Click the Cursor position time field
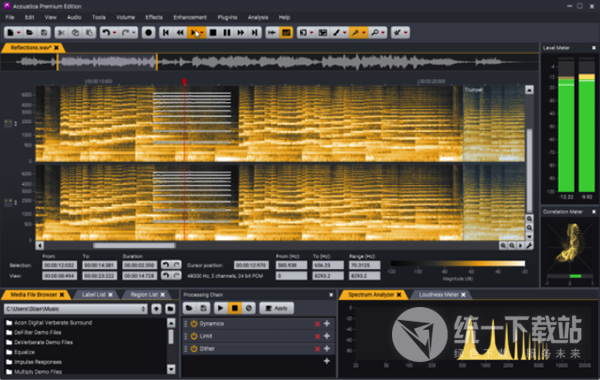The height and width of the screenshot is (380, 600). (x=251, y=265)
